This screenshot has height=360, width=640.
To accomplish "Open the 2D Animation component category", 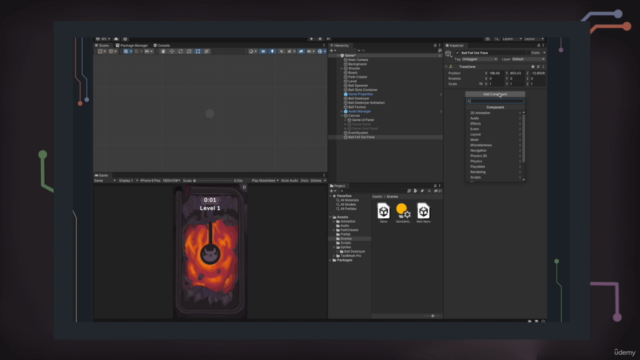I will 495,113.
